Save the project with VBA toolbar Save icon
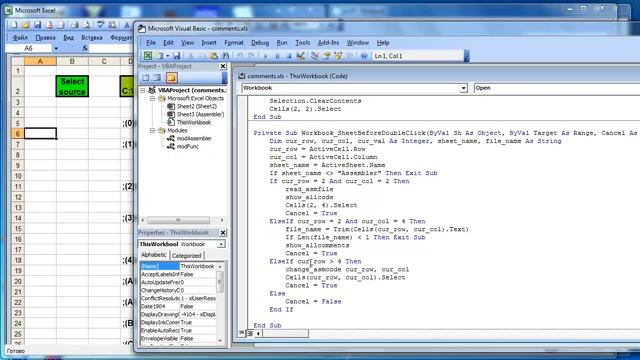The width and height of the screenshot is (640, 360). [x=177, y=56]
